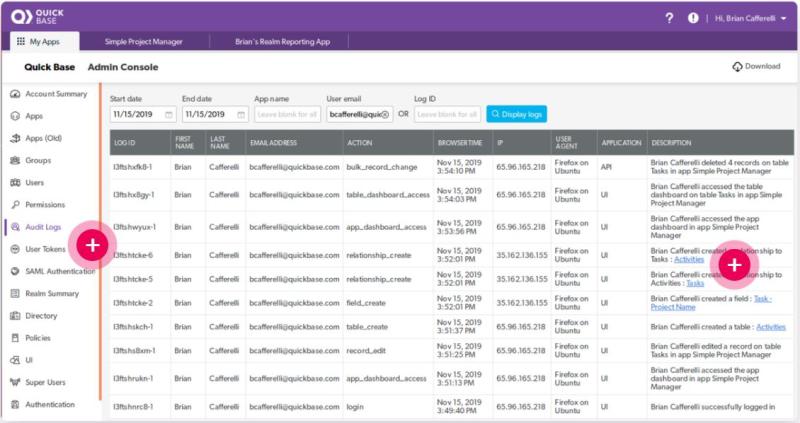Screen dimensions: 800x423
Task: Open Brian's Realm Reporting App tab
Action: point(282,42)
